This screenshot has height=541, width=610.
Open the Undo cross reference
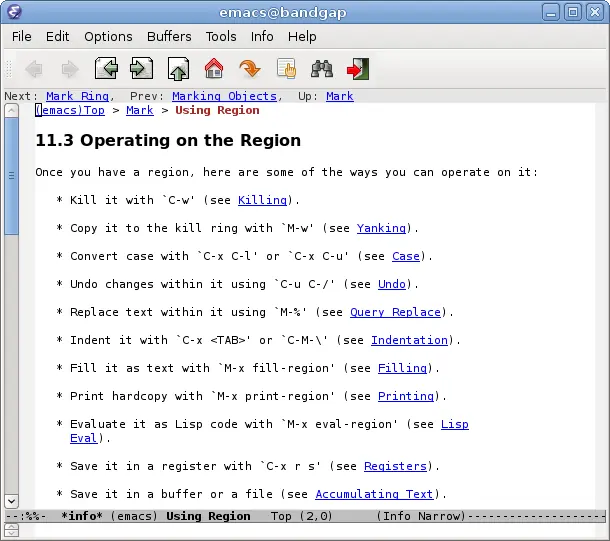pos(392,284)
